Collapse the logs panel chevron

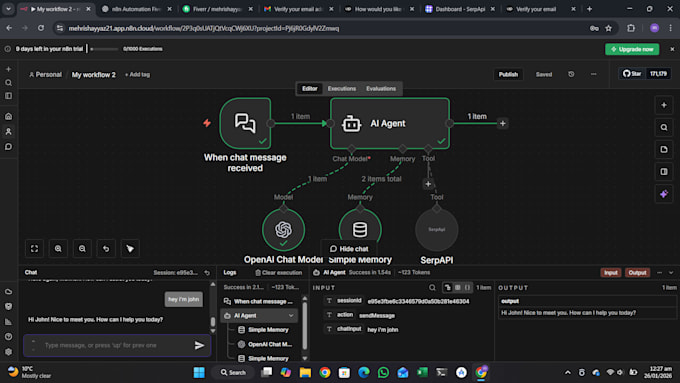click(x=671, y=272)
